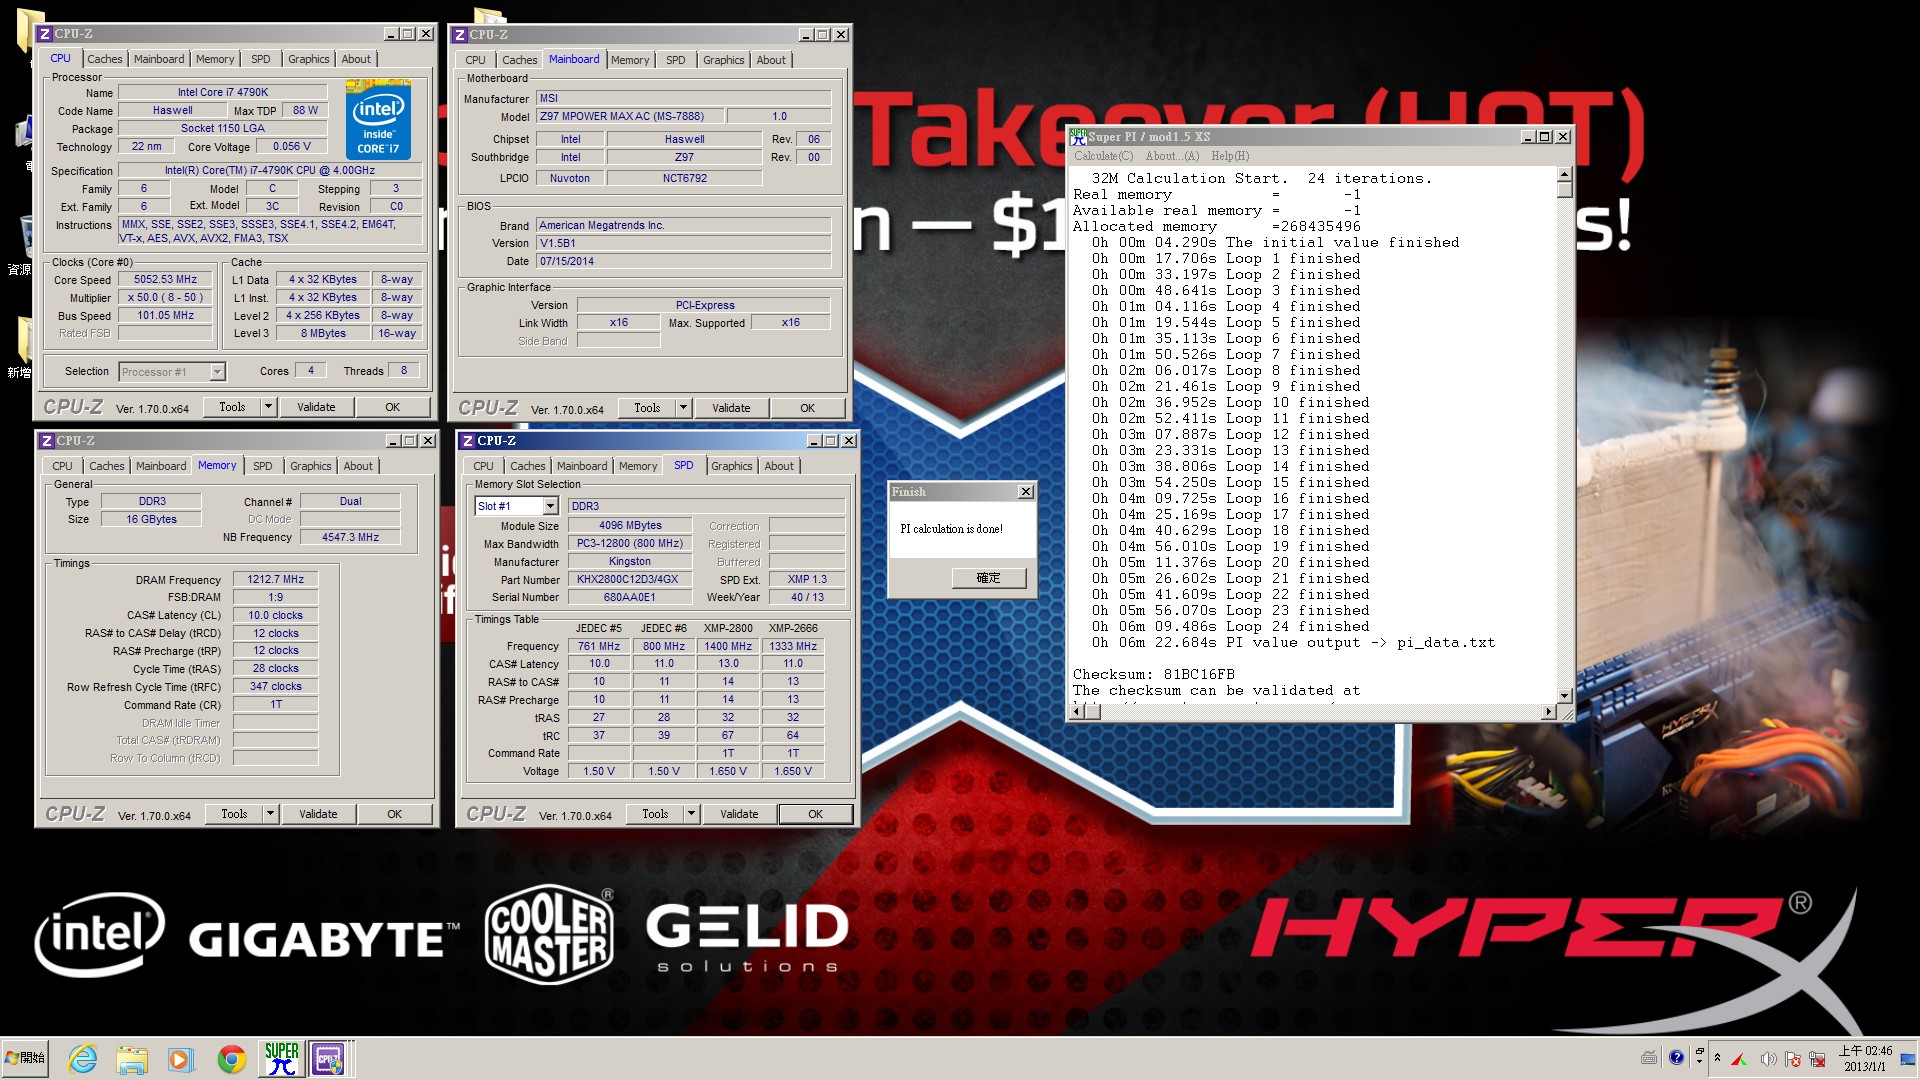
Task: Click Validate in the CPU tab window
Action: pos(316,407)
